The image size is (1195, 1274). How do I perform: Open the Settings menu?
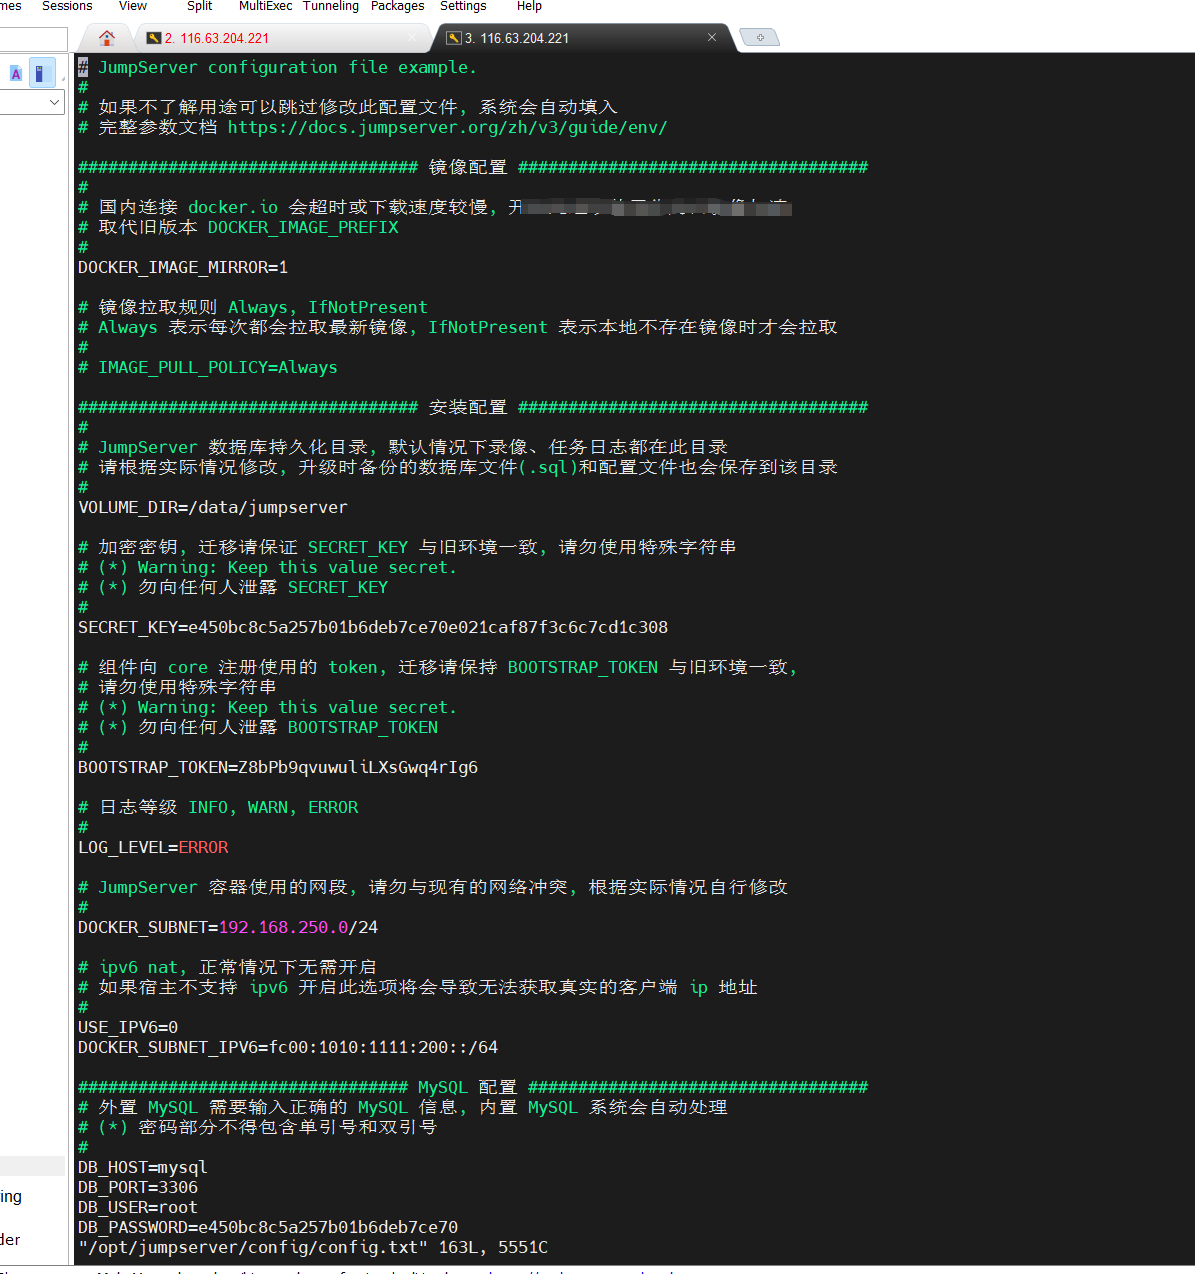463,6
